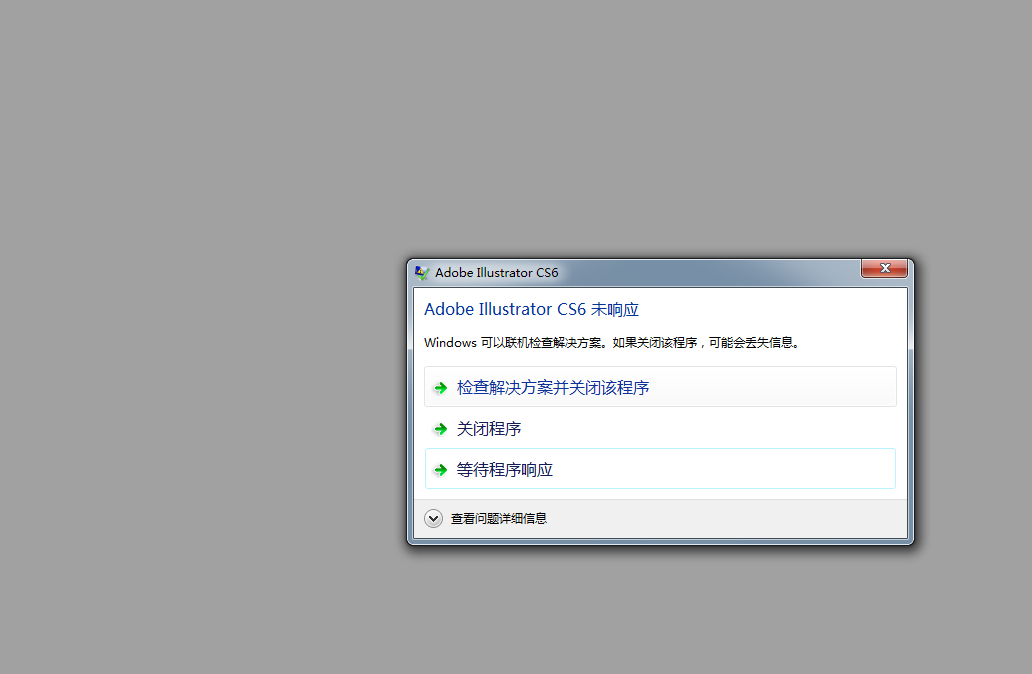Click the dialog title bar program icon
The height and width of the screenshot is (674, 1032).
[422, 272]
